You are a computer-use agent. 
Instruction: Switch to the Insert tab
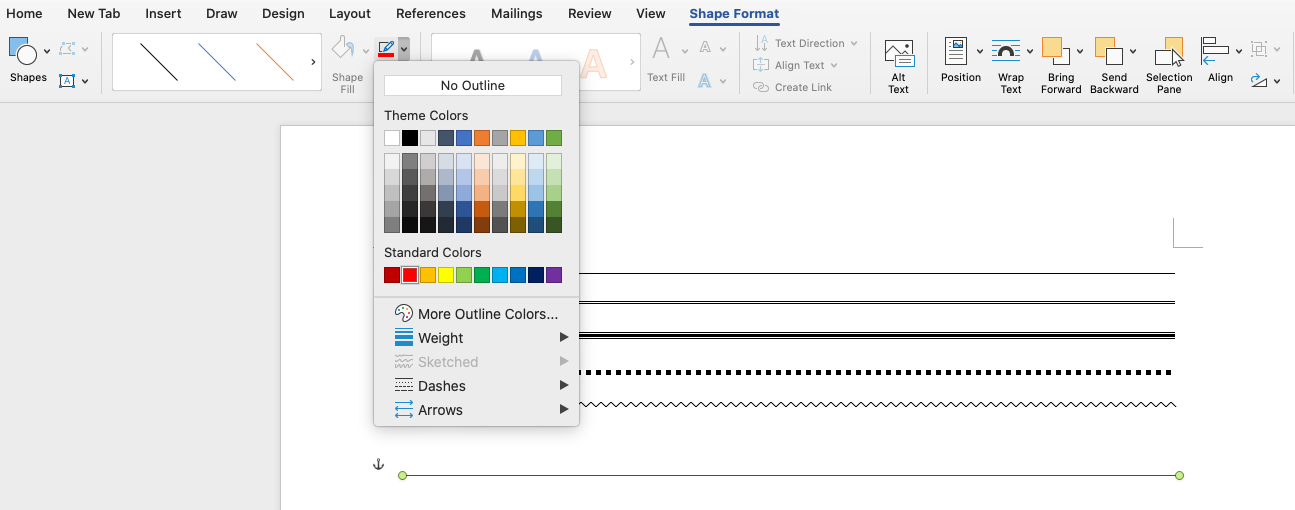[163, 14]
